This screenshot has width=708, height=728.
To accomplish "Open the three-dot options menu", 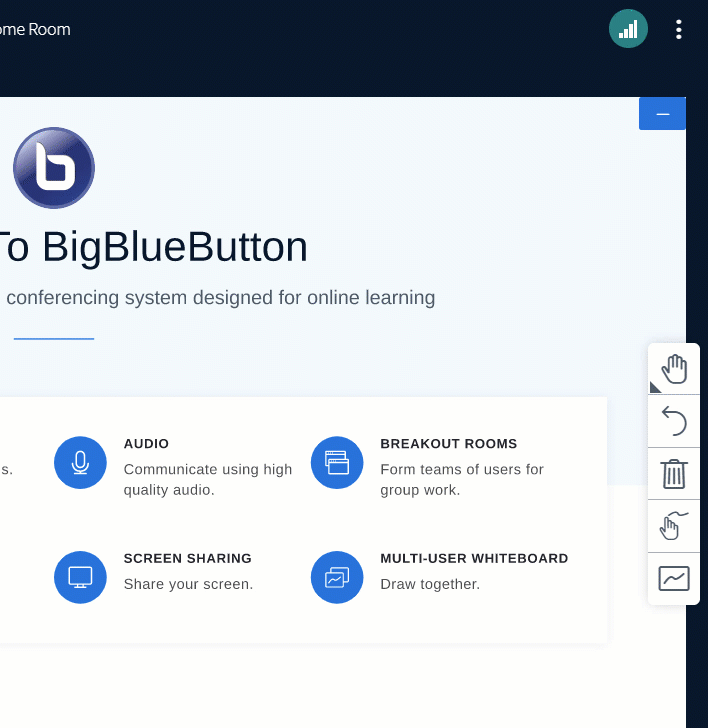I will 678,29.
